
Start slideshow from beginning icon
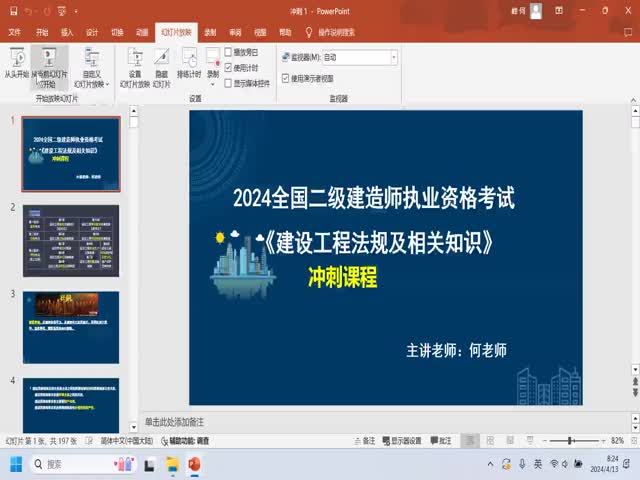pyautogui.click(x=17, y=62)
